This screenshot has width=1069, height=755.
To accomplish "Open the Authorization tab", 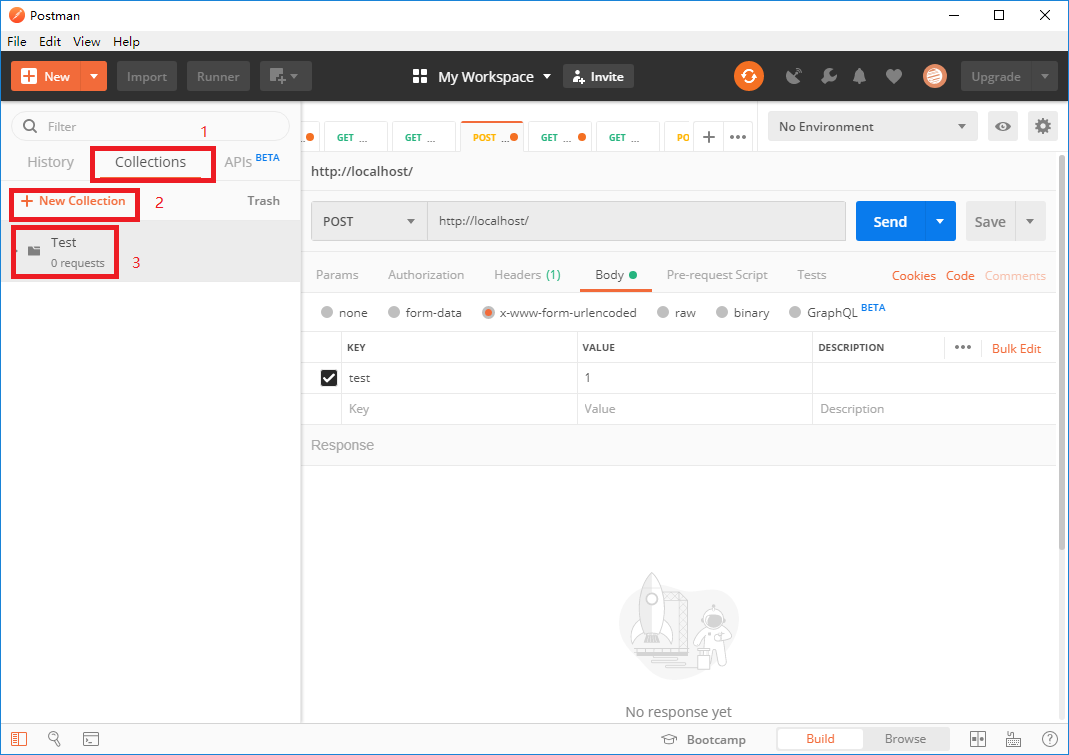I will coord(426,275).
